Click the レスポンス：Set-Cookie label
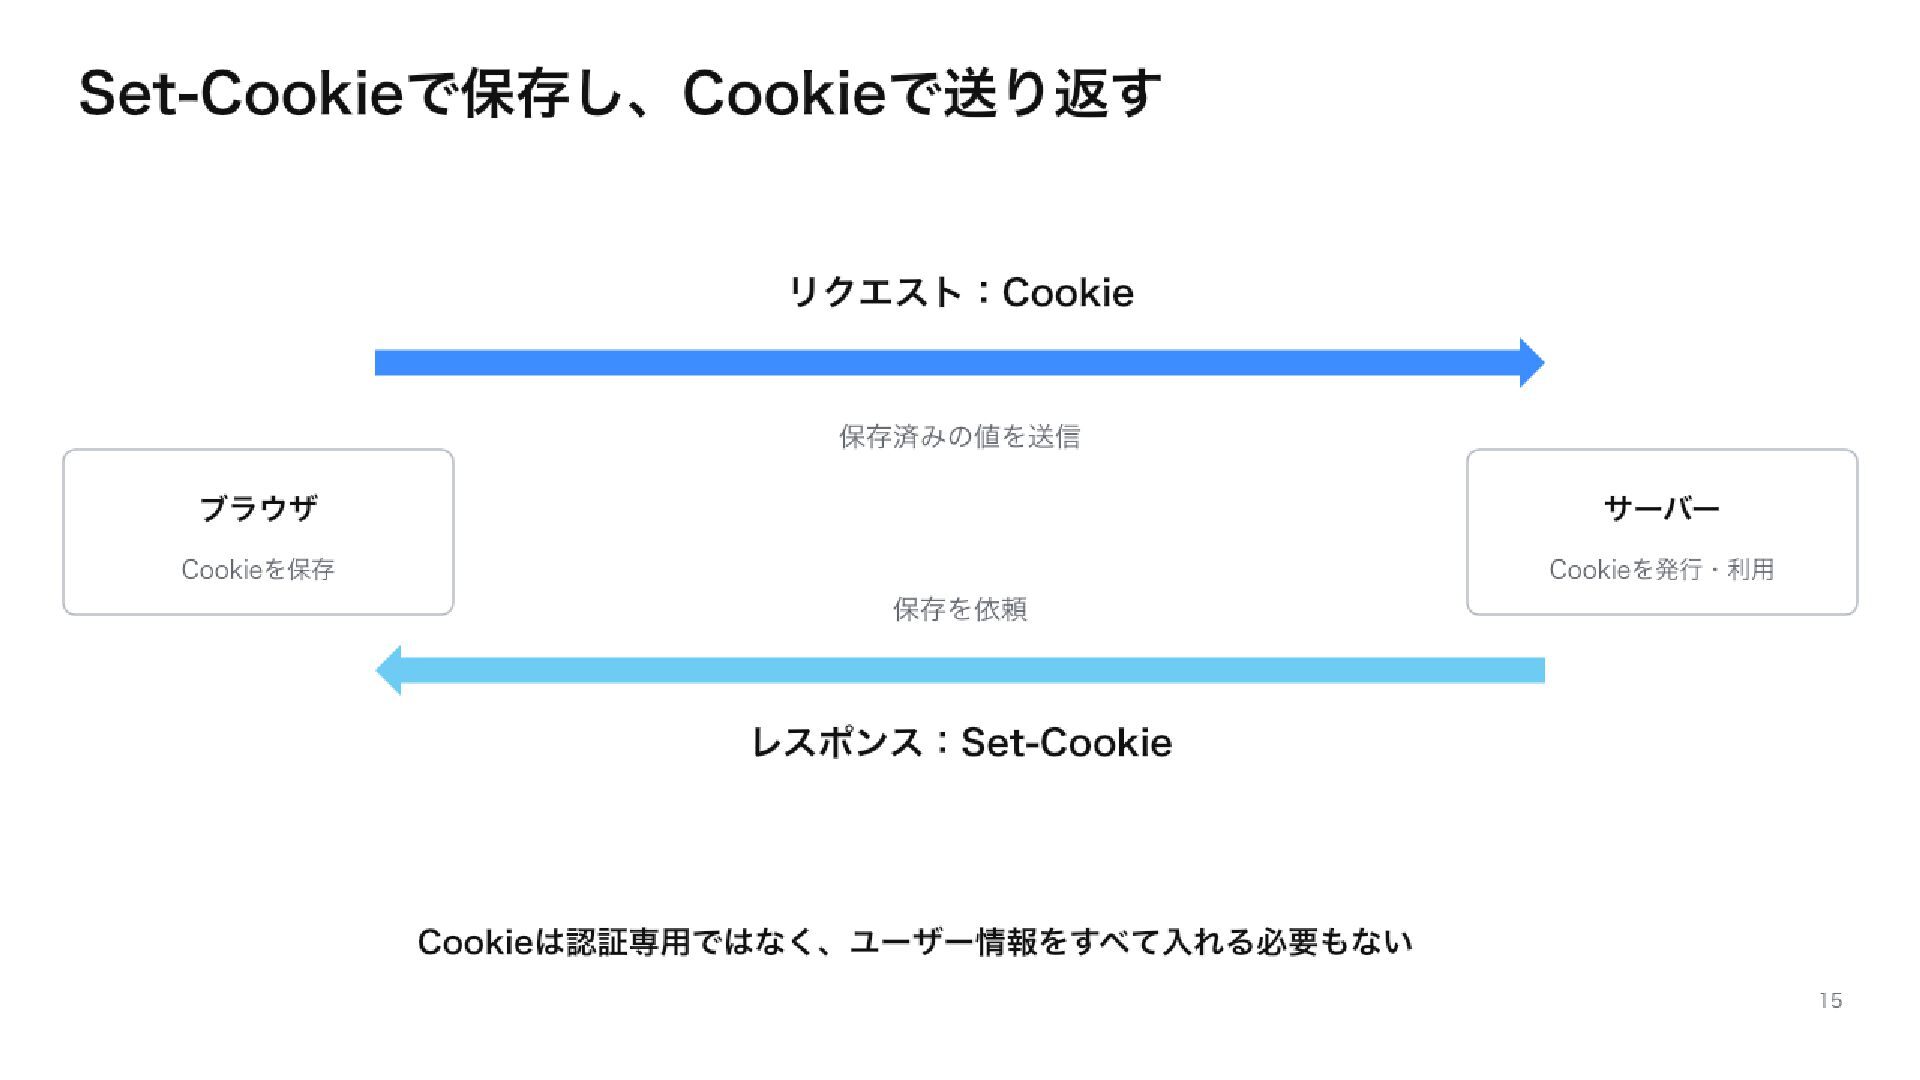This screenshot has height=1080, width=1920. (x=961, y=742)
